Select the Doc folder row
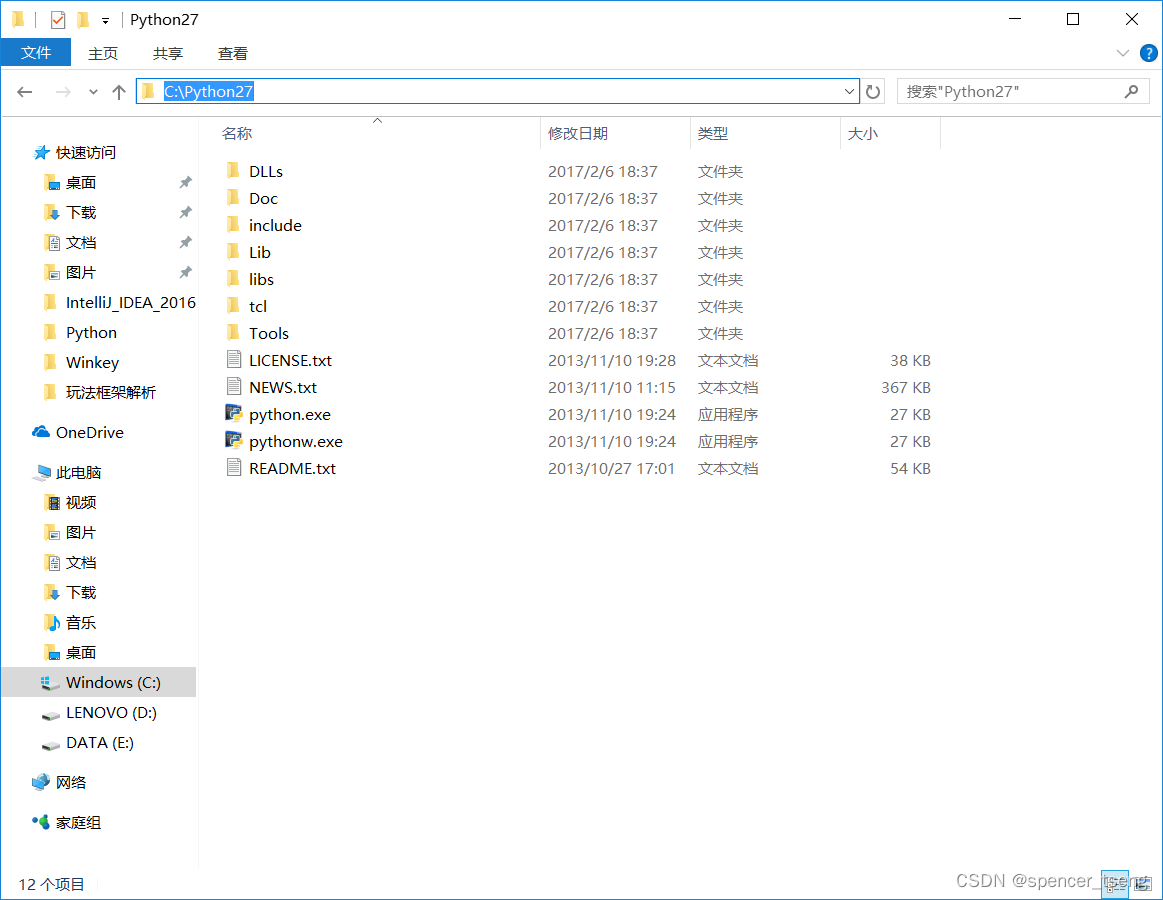Screen dimensions: 1163x900 [579, 198]
